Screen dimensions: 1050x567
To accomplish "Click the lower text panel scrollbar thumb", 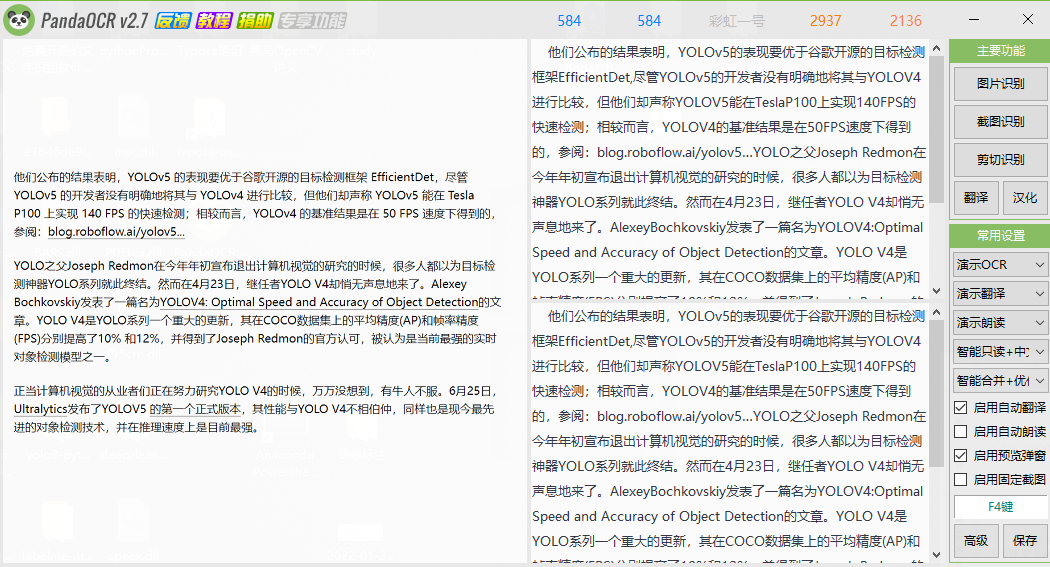I will click(x=937, y=393).
